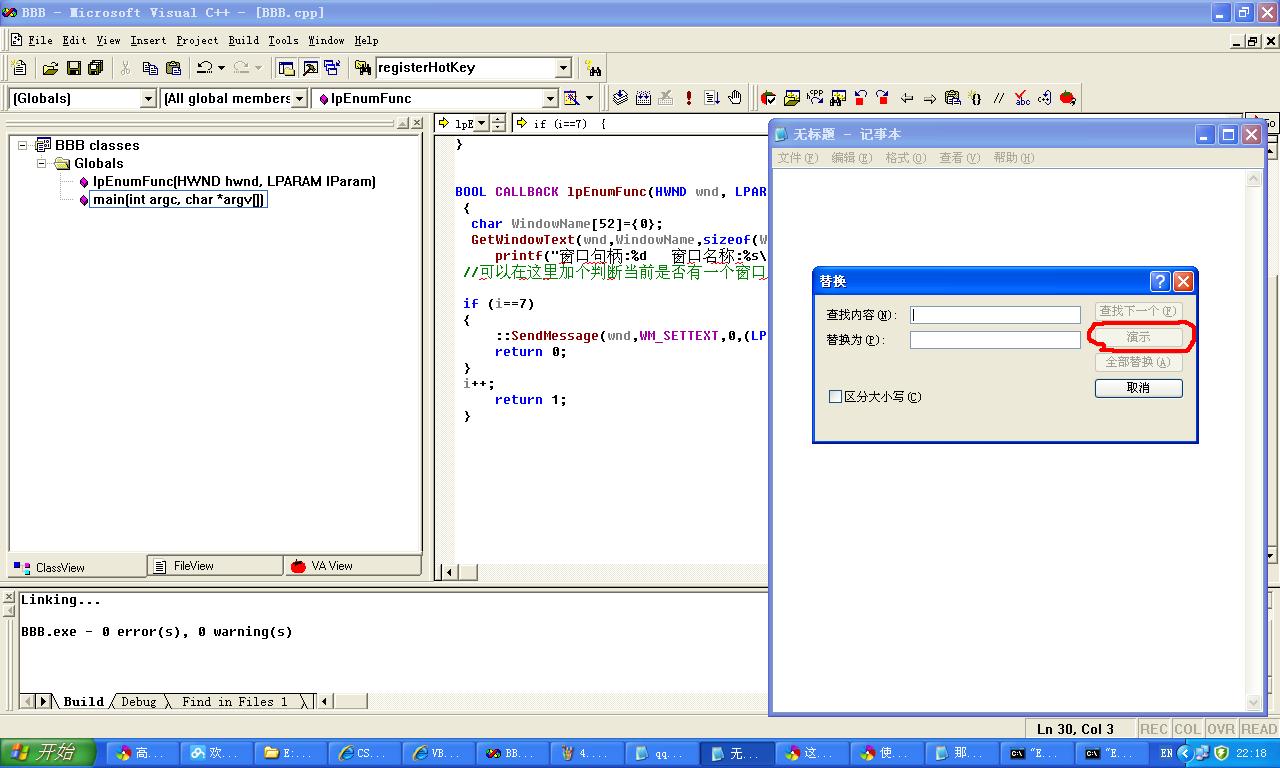Click the 演示 button in Replace dialog

[x=1139, y=337]
